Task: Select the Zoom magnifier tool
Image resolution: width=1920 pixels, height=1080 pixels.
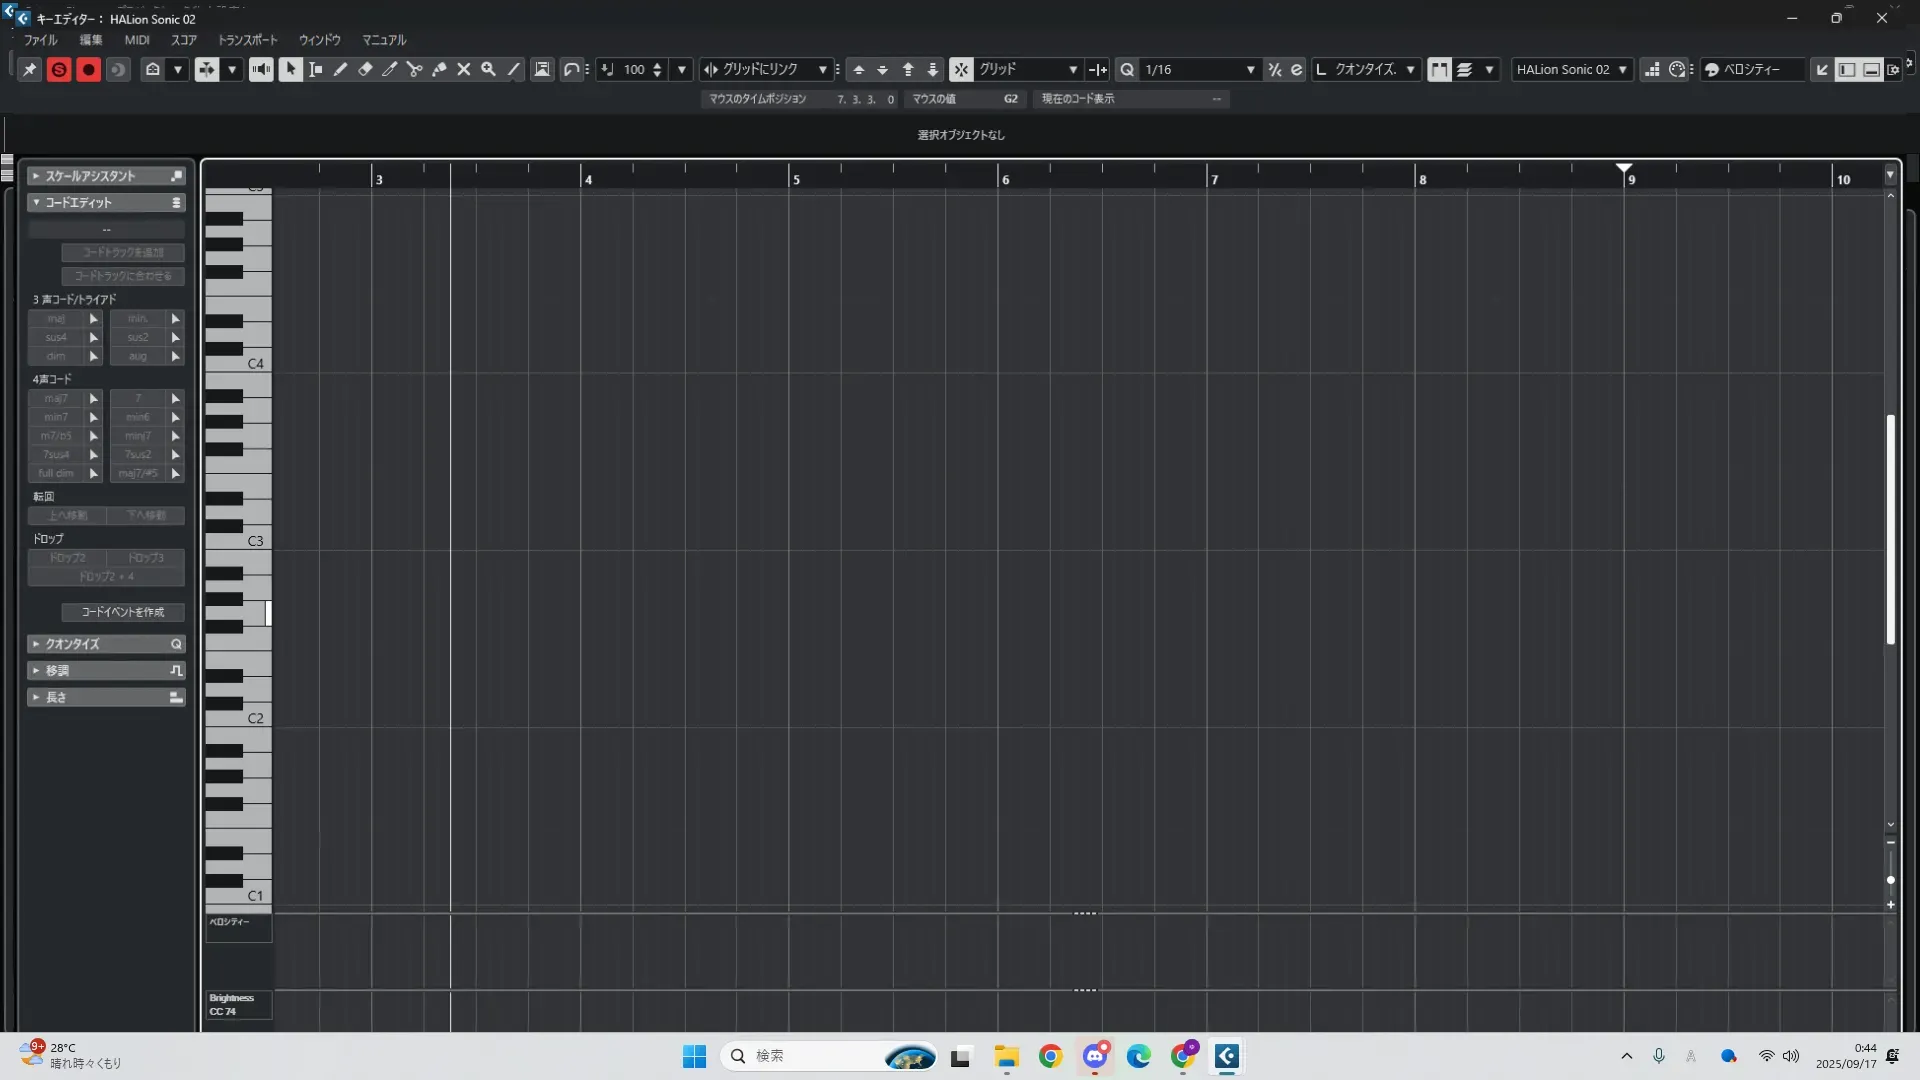Action: point(488,69)
